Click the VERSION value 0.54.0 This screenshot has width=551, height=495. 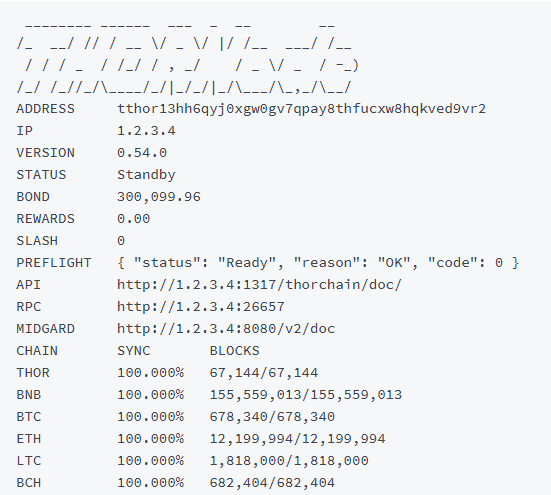point(142,153)
